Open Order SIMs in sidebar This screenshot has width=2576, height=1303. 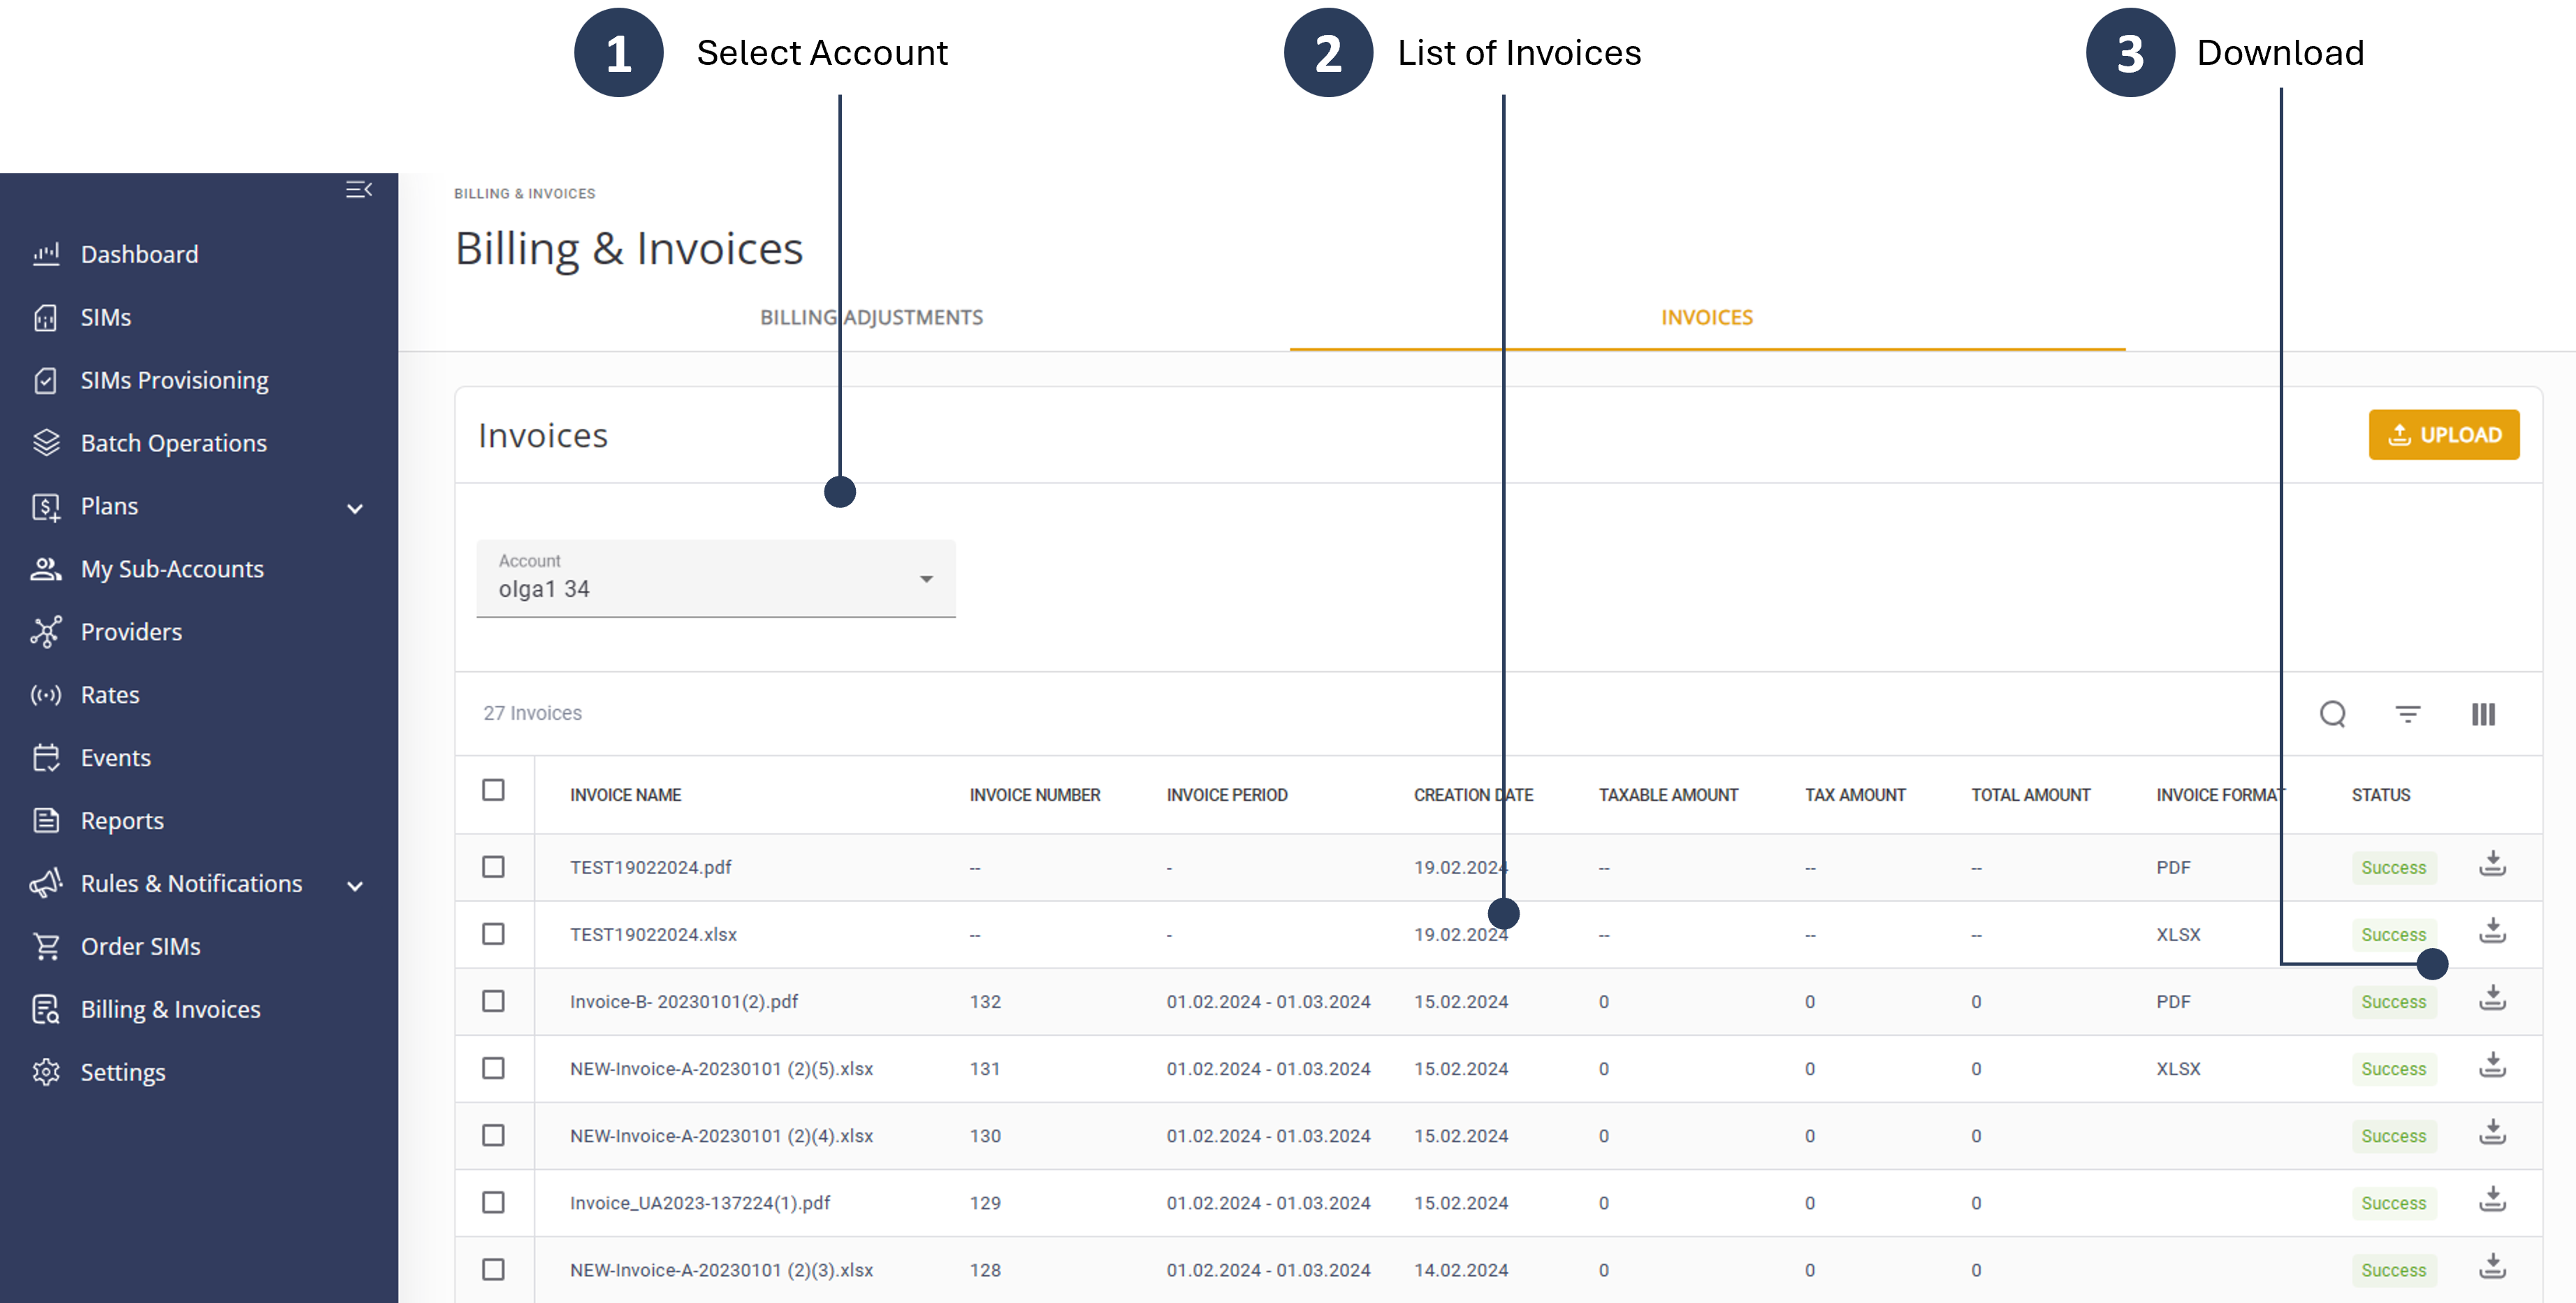pos(140,946)
